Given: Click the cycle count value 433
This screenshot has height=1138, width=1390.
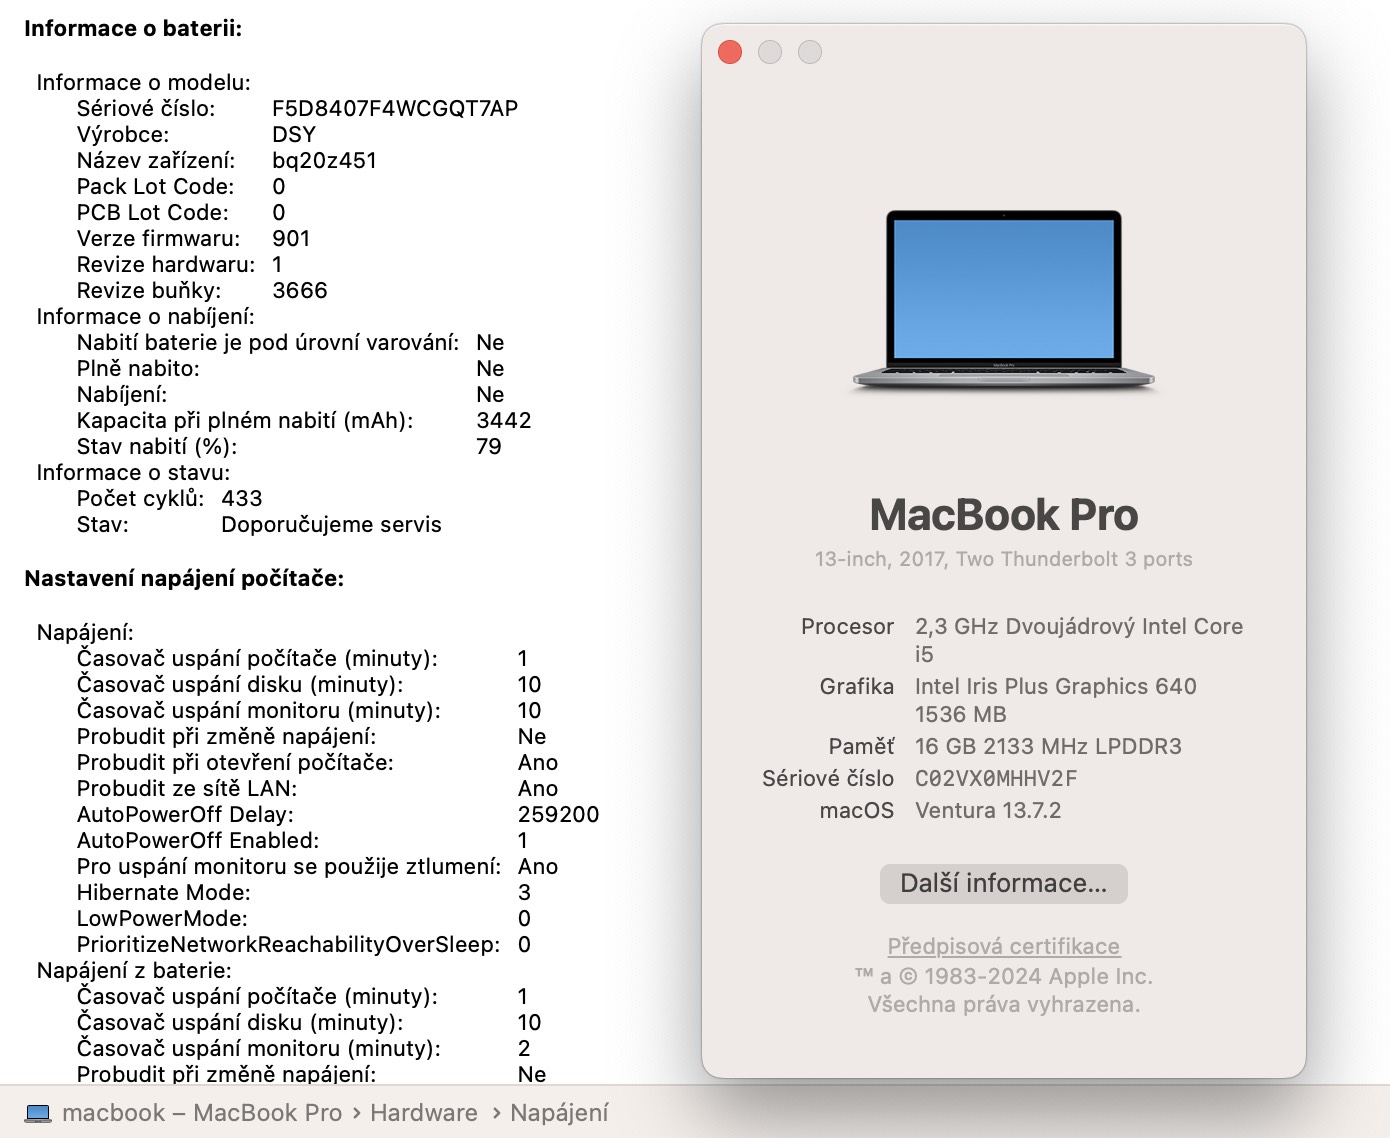Looking at the screenshot, I should (242, 499).
